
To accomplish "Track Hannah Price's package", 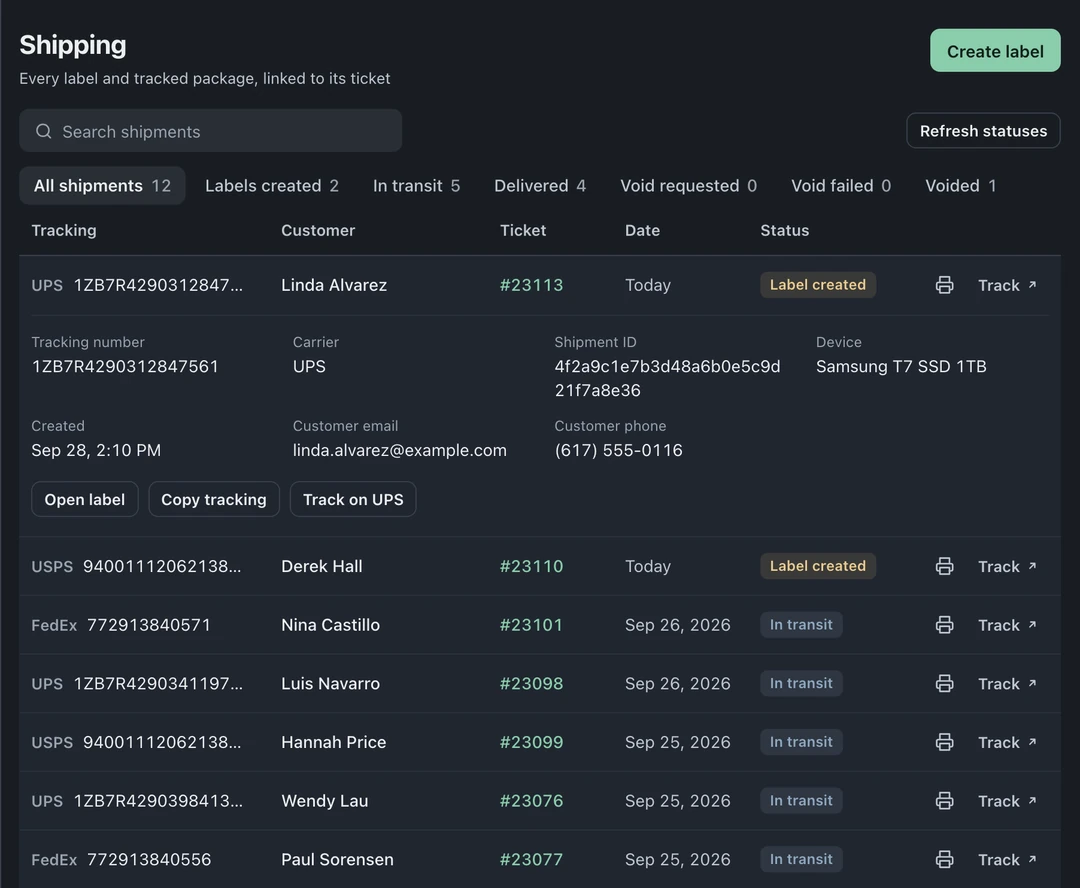I will click(1007, 742).
